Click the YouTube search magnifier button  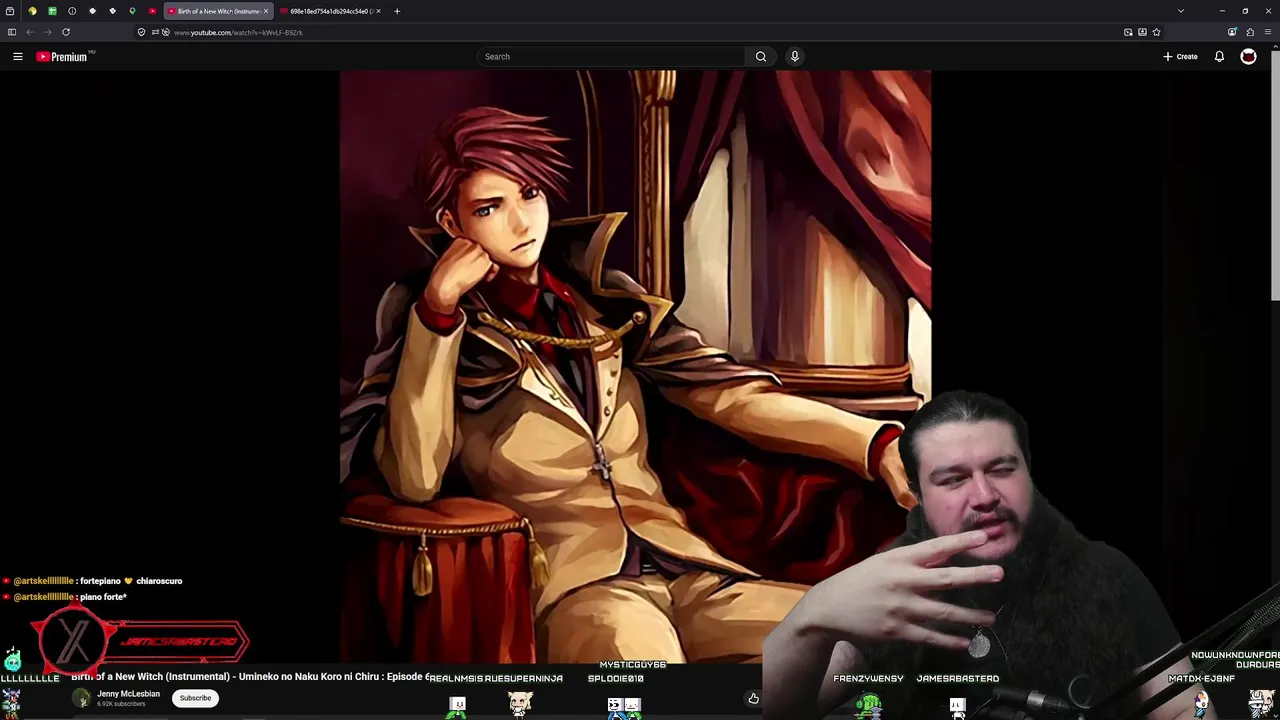pyautogui.click(x=761, y=57)
